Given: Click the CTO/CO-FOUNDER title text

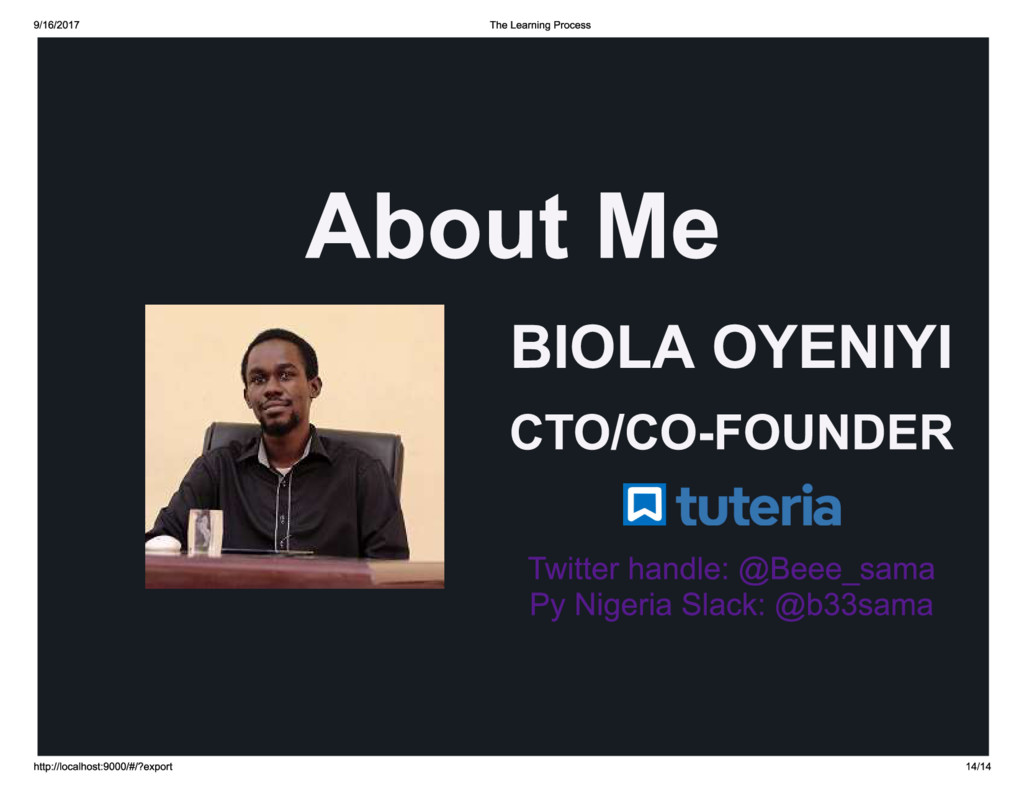Looking at the screenshot, I should click(731, 432).
